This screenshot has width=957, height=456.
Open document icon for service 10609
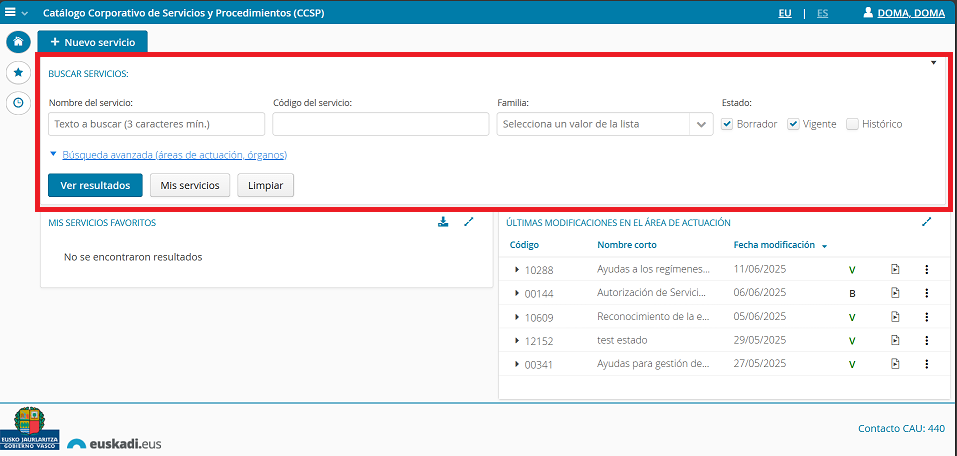point(895,317)
